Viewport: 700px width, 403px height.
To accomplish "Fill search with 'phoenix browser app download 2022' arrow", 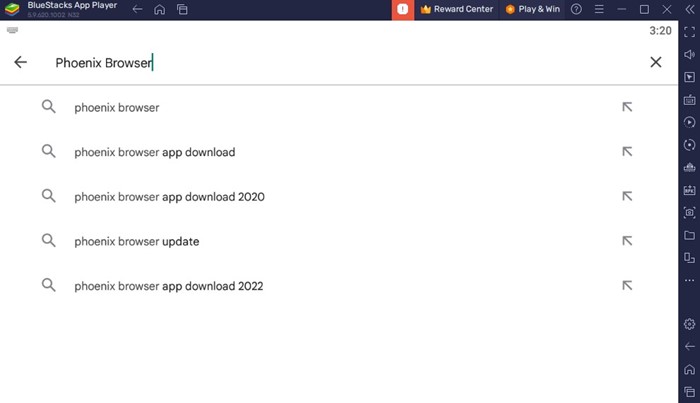I will coord(627,286).
